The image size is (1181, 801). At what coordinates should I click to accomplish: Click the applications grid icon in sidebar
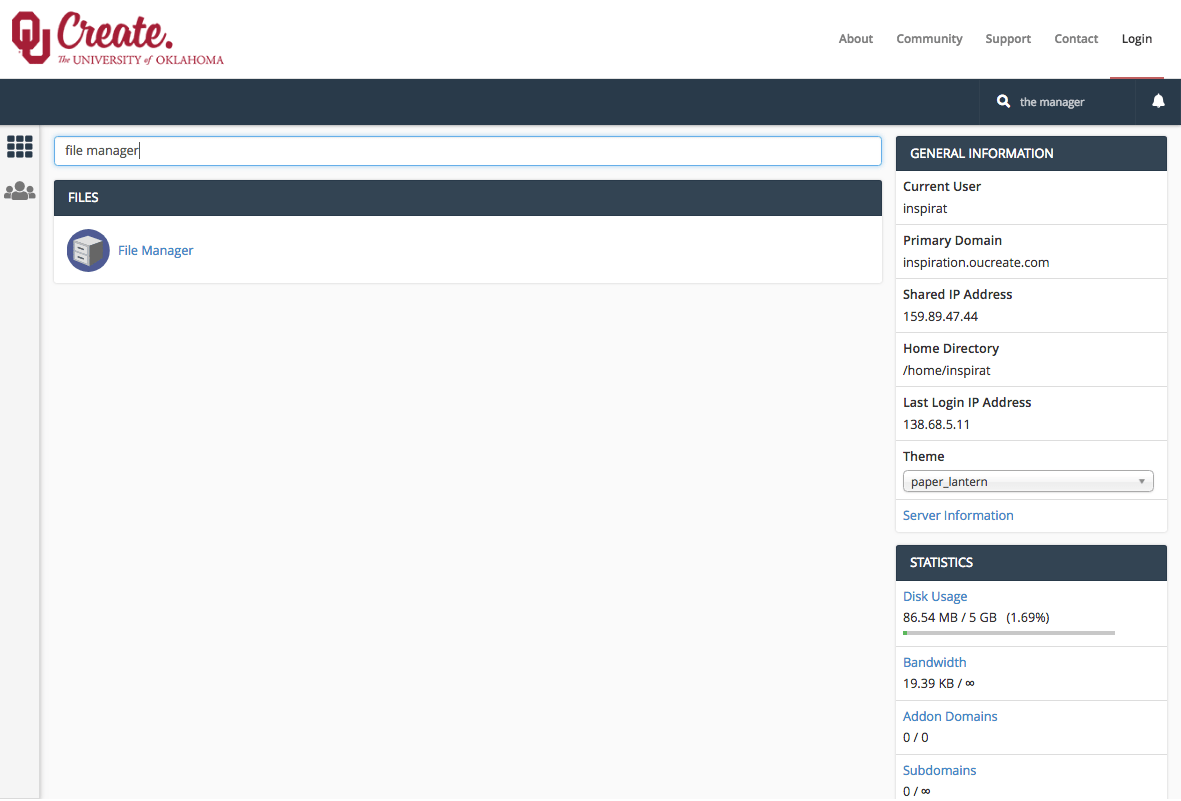coord(19,146)
